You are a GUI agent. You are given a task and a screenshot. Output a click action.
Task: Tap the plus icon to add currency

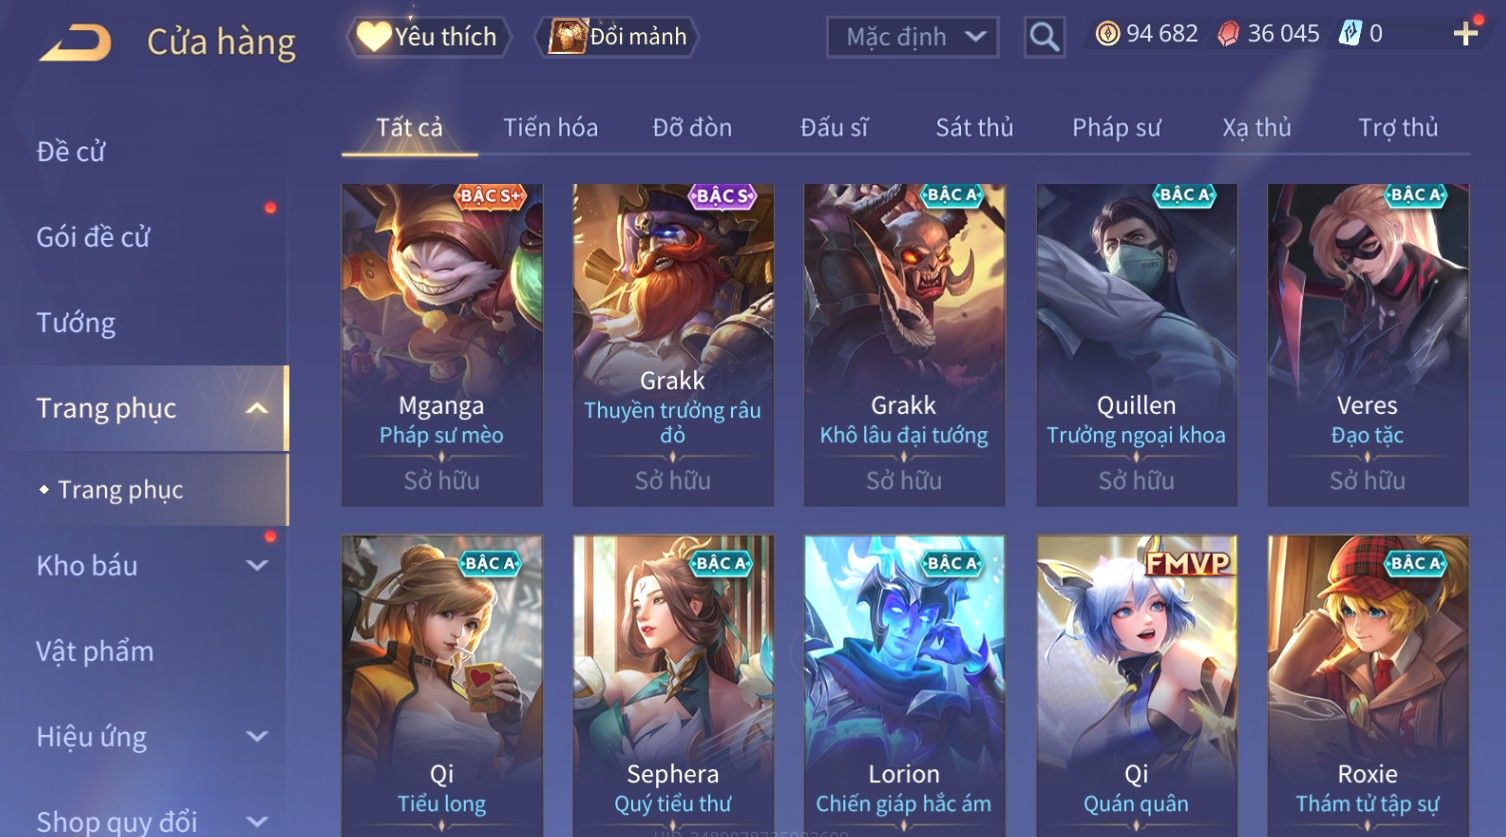click(1465, 34)
